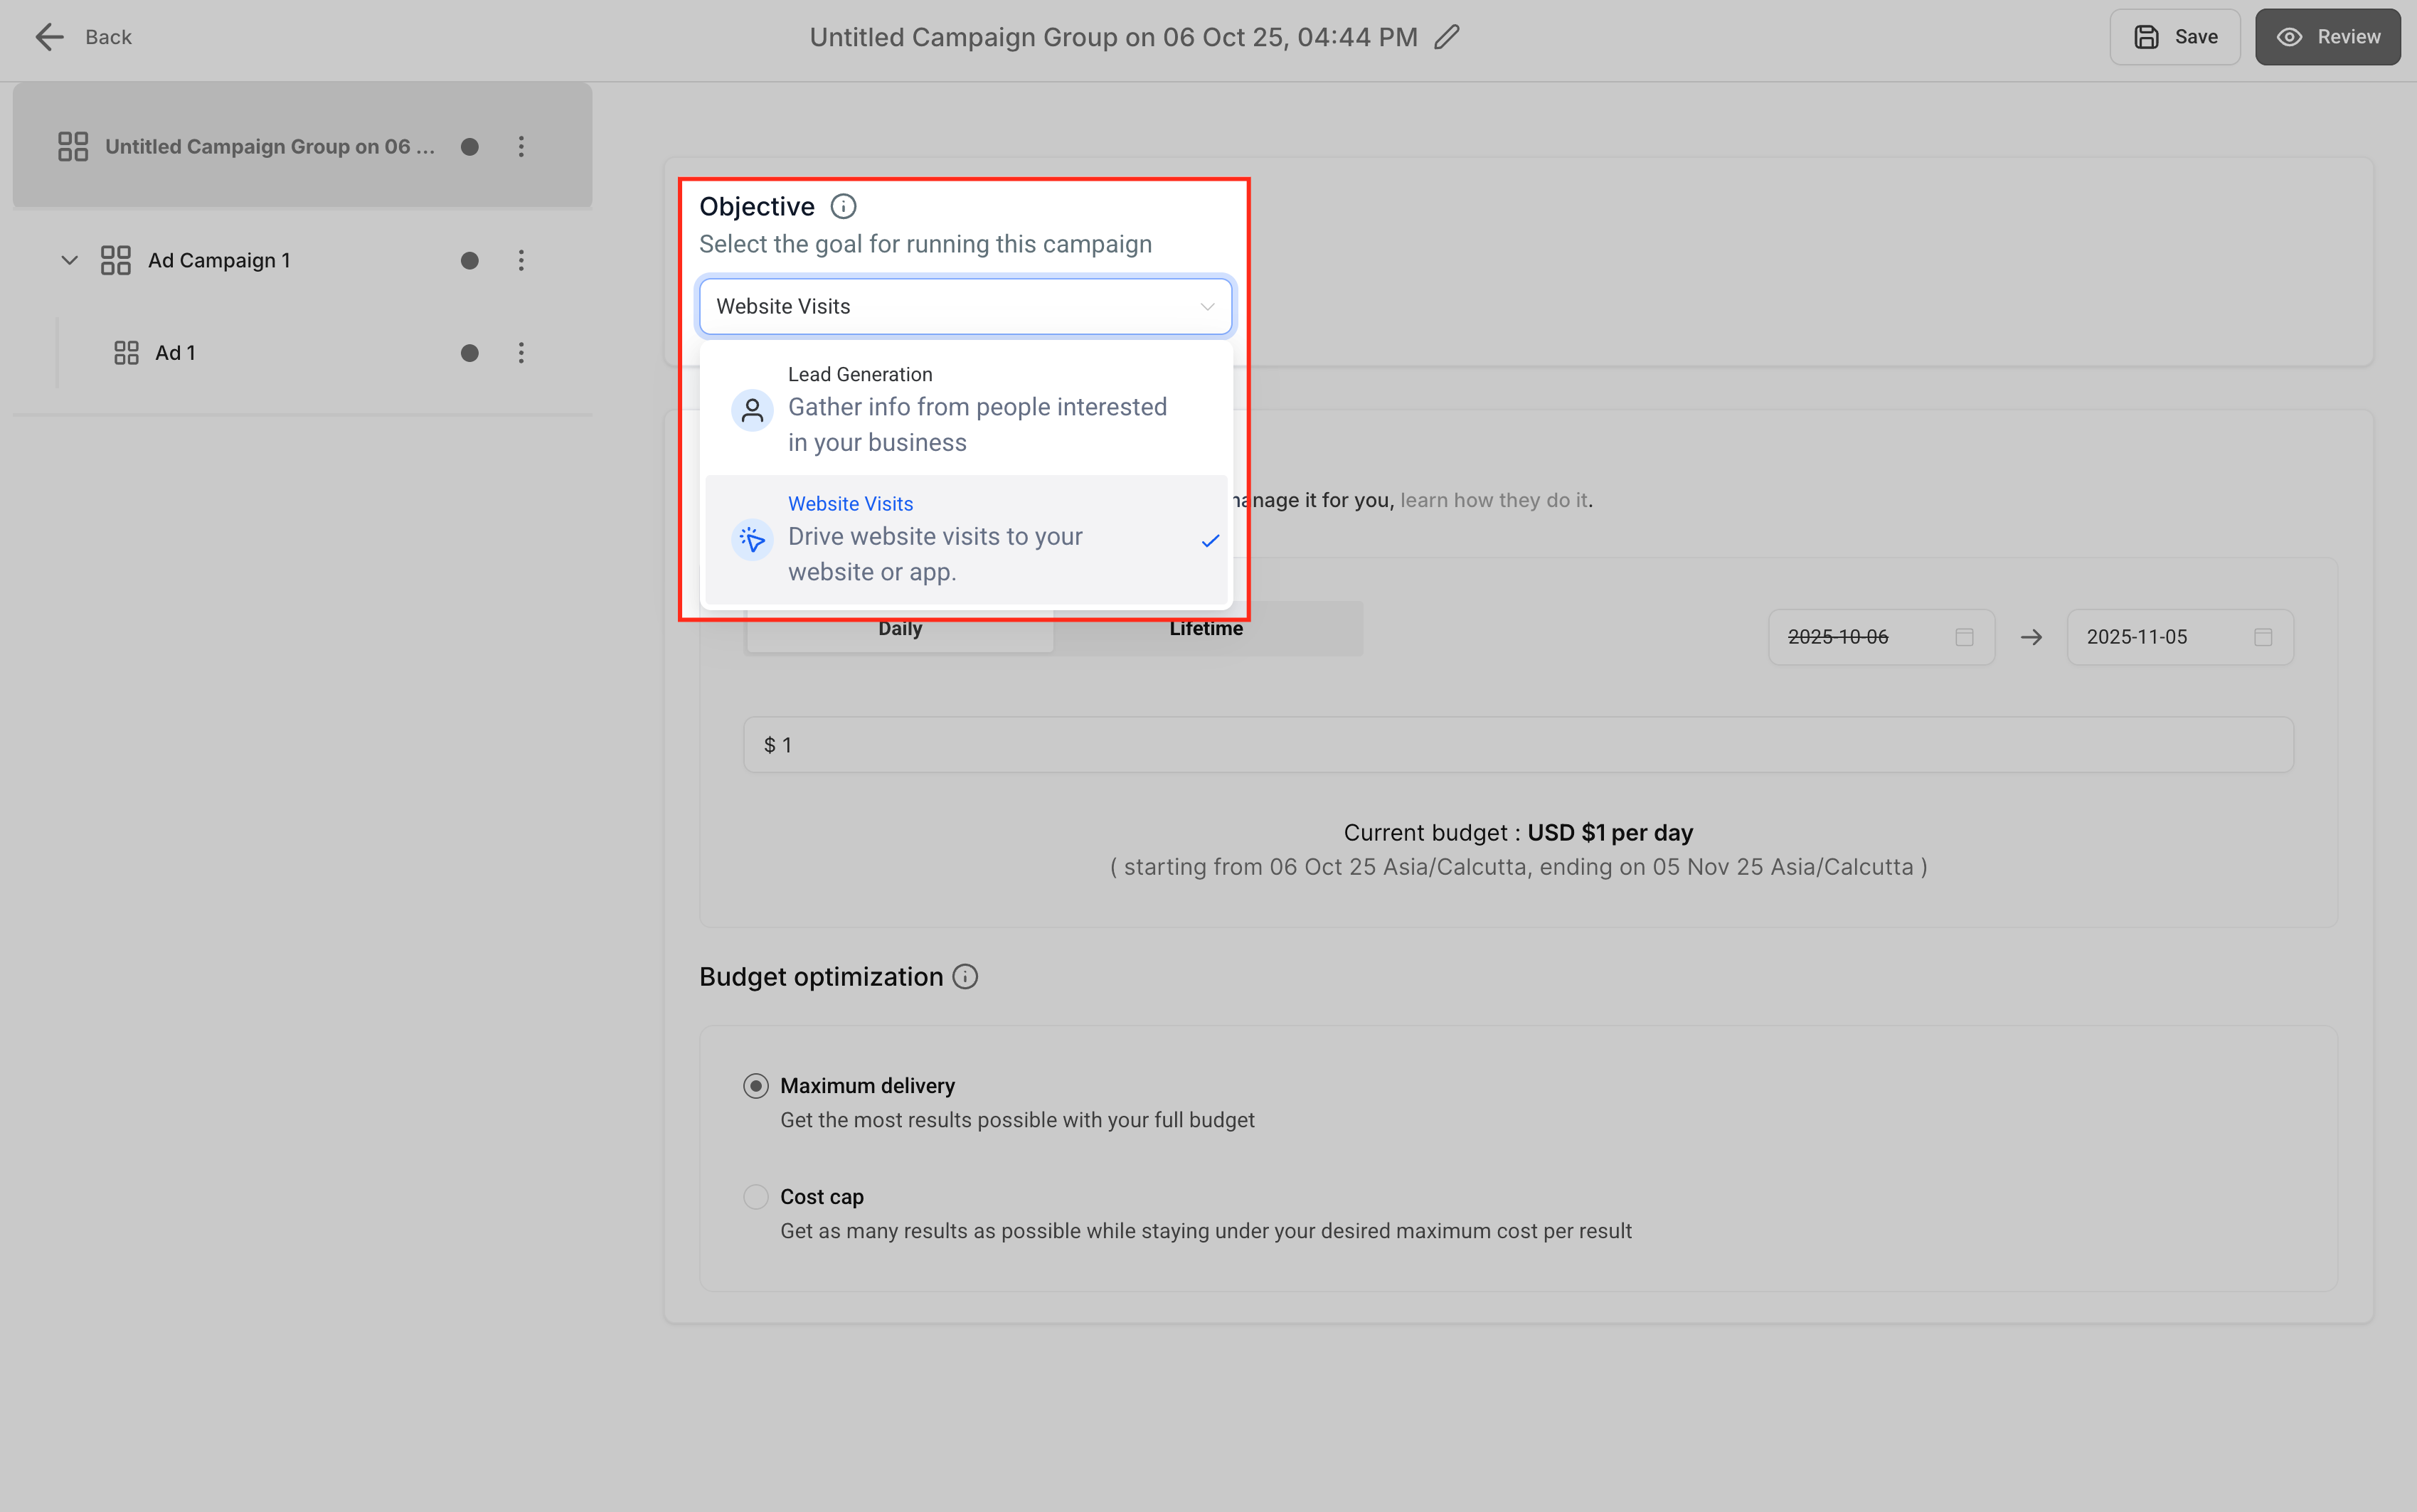
Task: Click calendar icon in end date field
Action: tap(2263, 637)
